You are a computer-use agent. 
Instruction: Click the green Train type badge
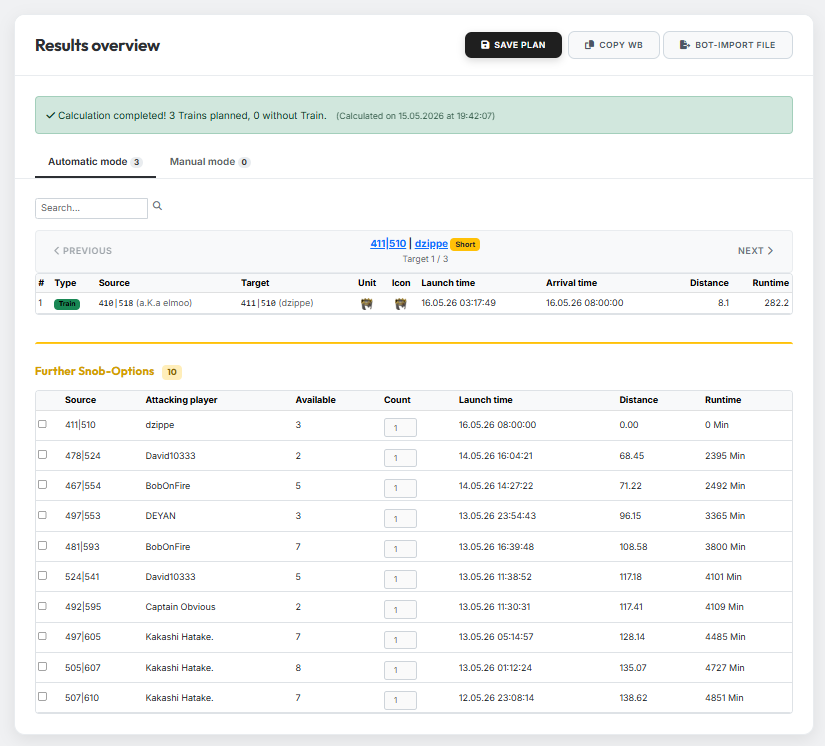tap(67, 304)
